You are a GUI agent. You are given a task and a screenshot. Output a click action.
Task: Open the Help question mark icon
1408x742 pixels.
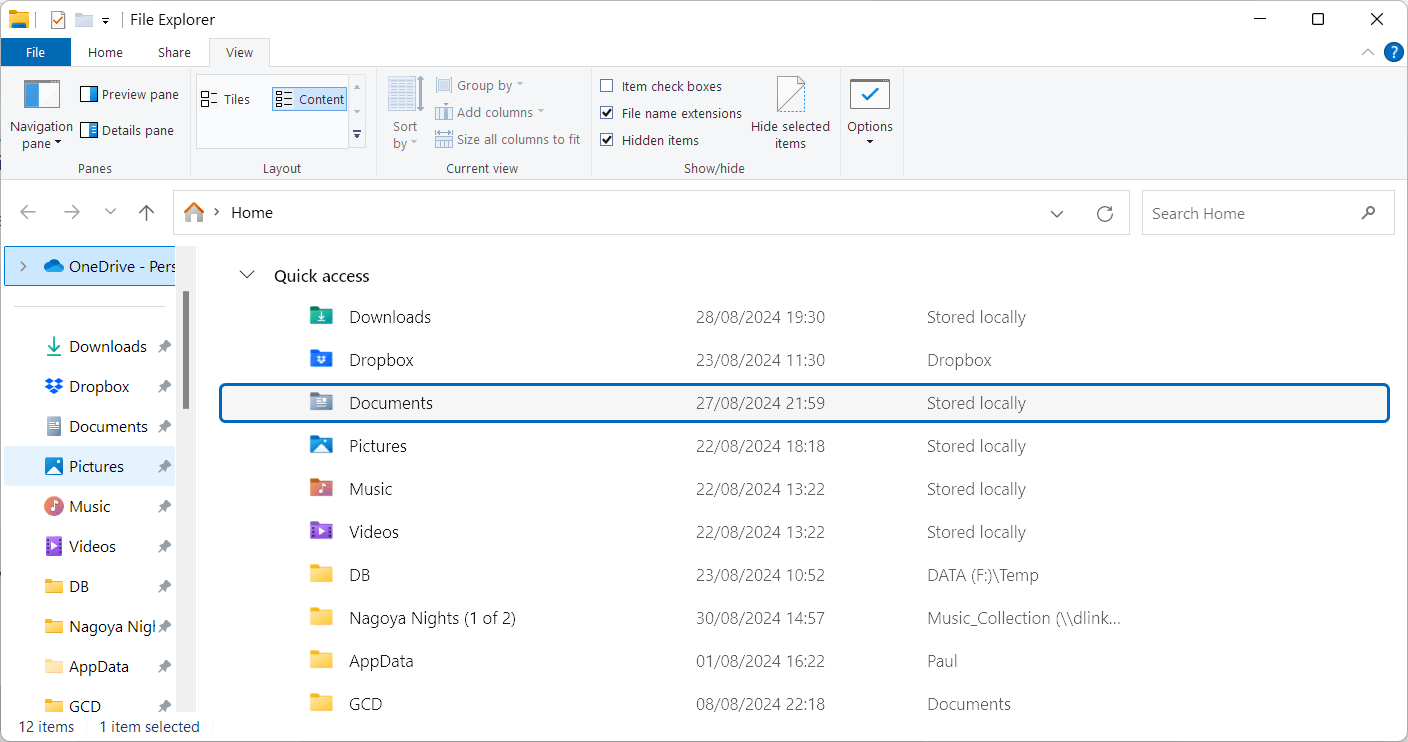click(1393, 52)
